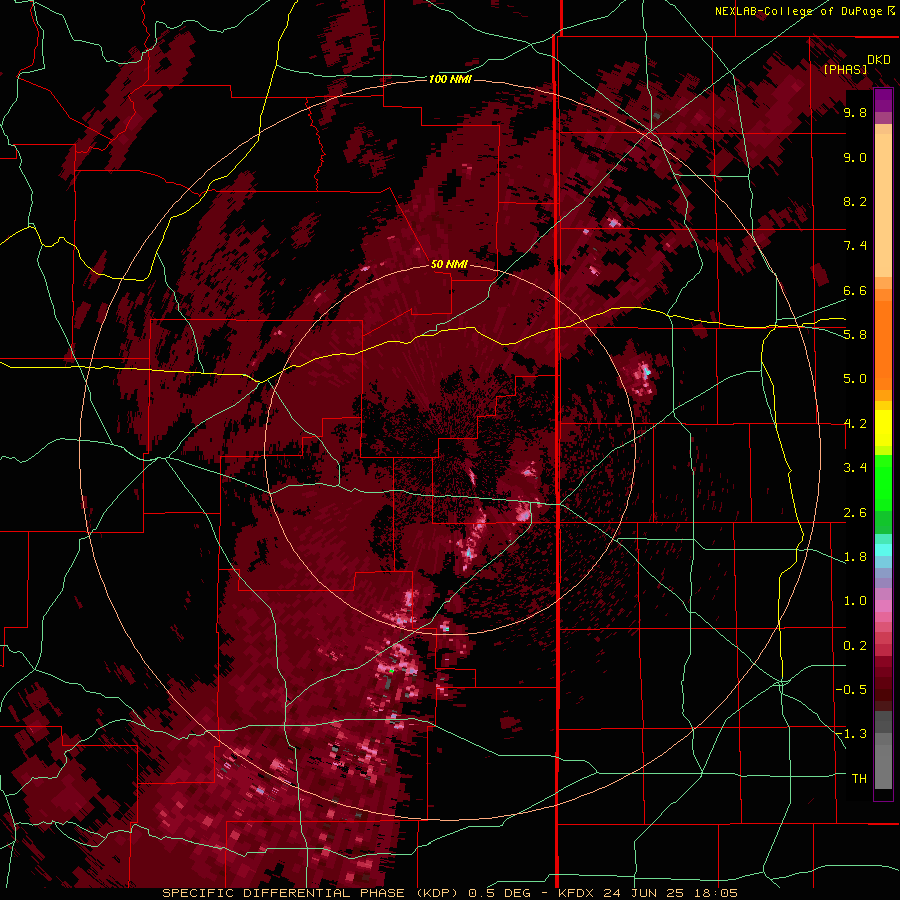Viewport: 900px width, 900px height.
Task: Pick the pink segment near 1.0 on the color bar
Action: point(883,606)
